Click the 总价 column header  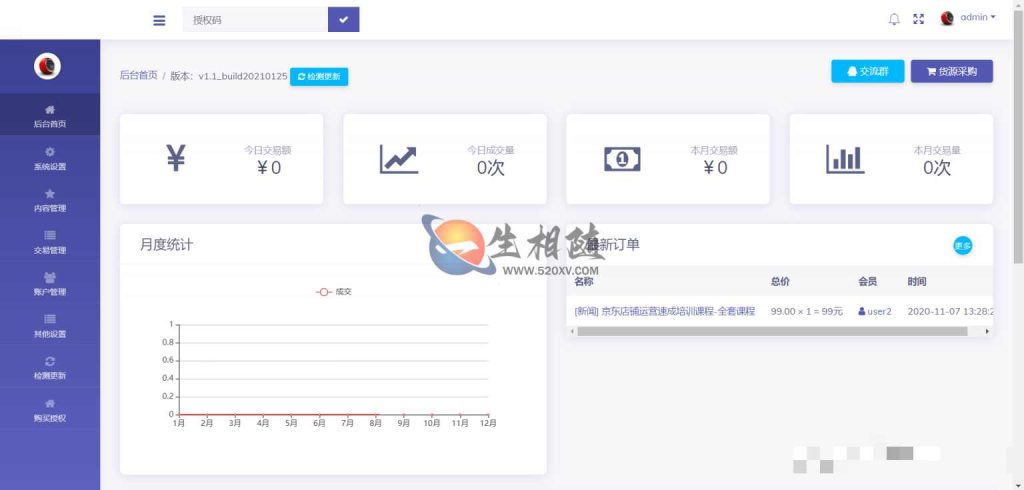[780, 282]
